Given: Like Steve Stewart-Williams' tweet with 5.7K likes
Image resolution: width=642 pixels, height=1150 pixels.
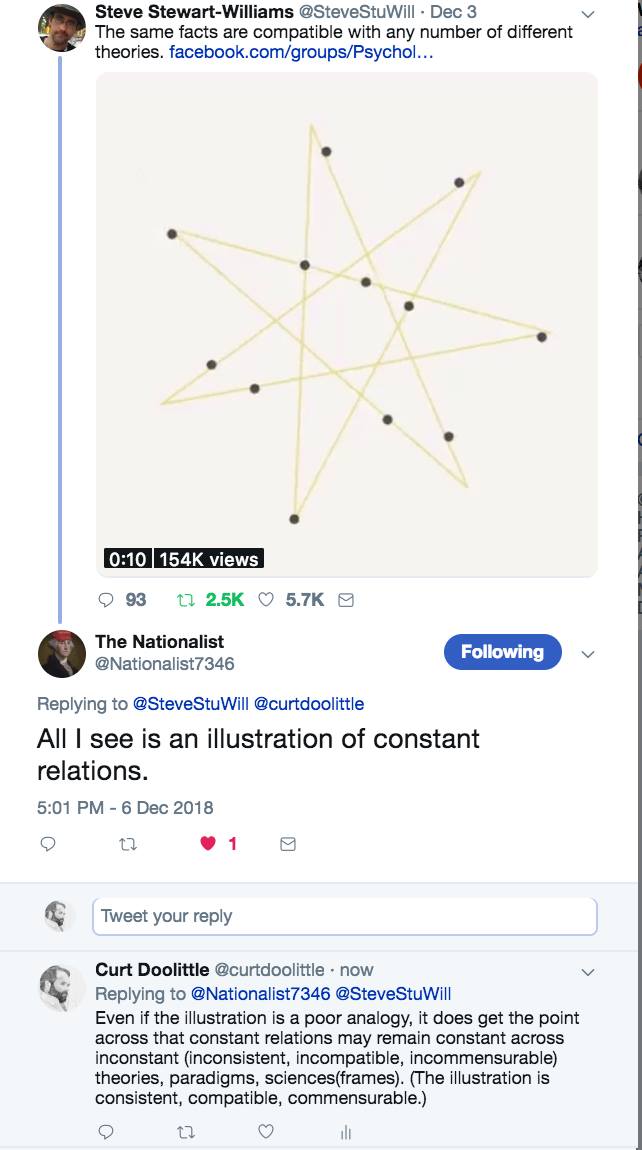Looking at the screenshot, I should point(266,600).
